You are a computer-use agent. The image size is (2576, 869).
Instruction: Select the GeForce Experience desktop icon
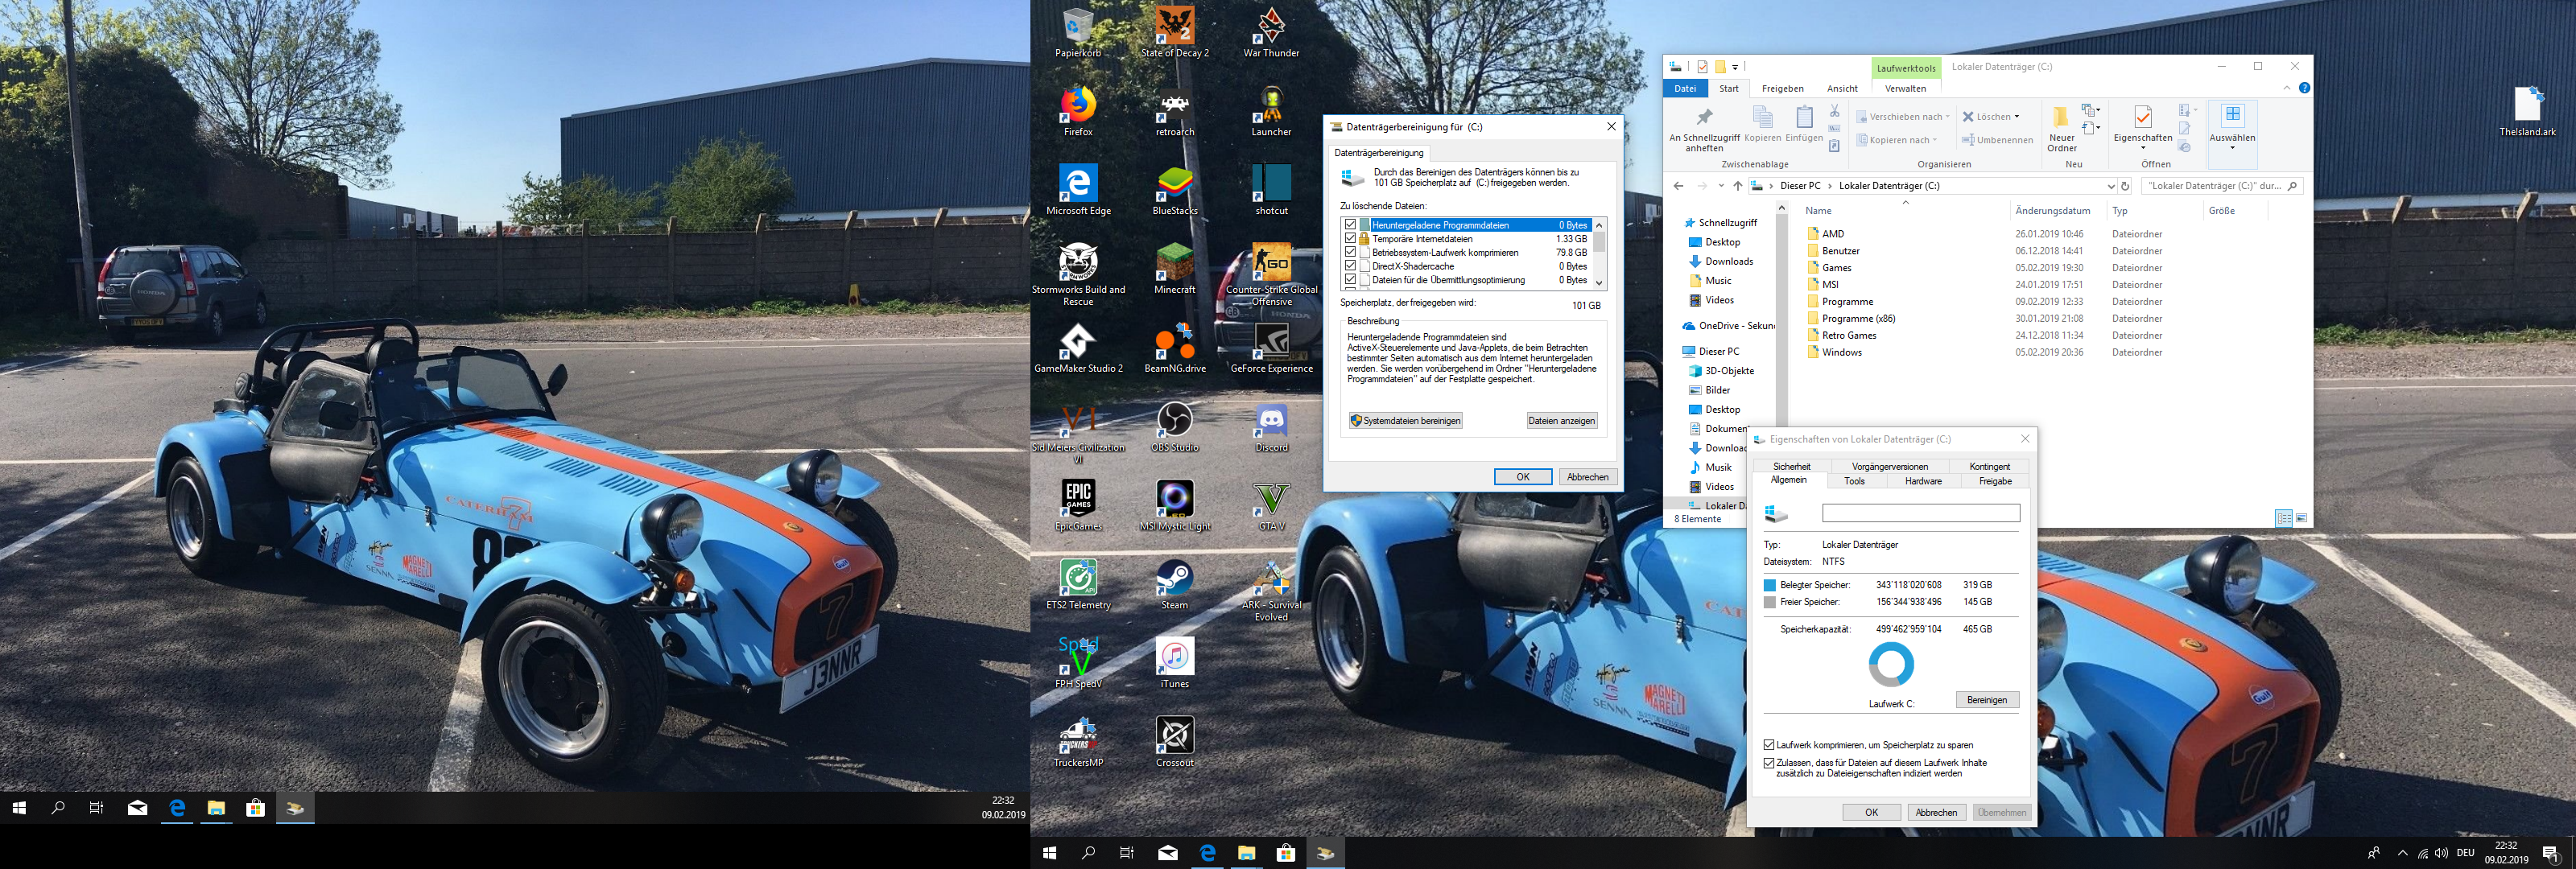(1271, 348)
